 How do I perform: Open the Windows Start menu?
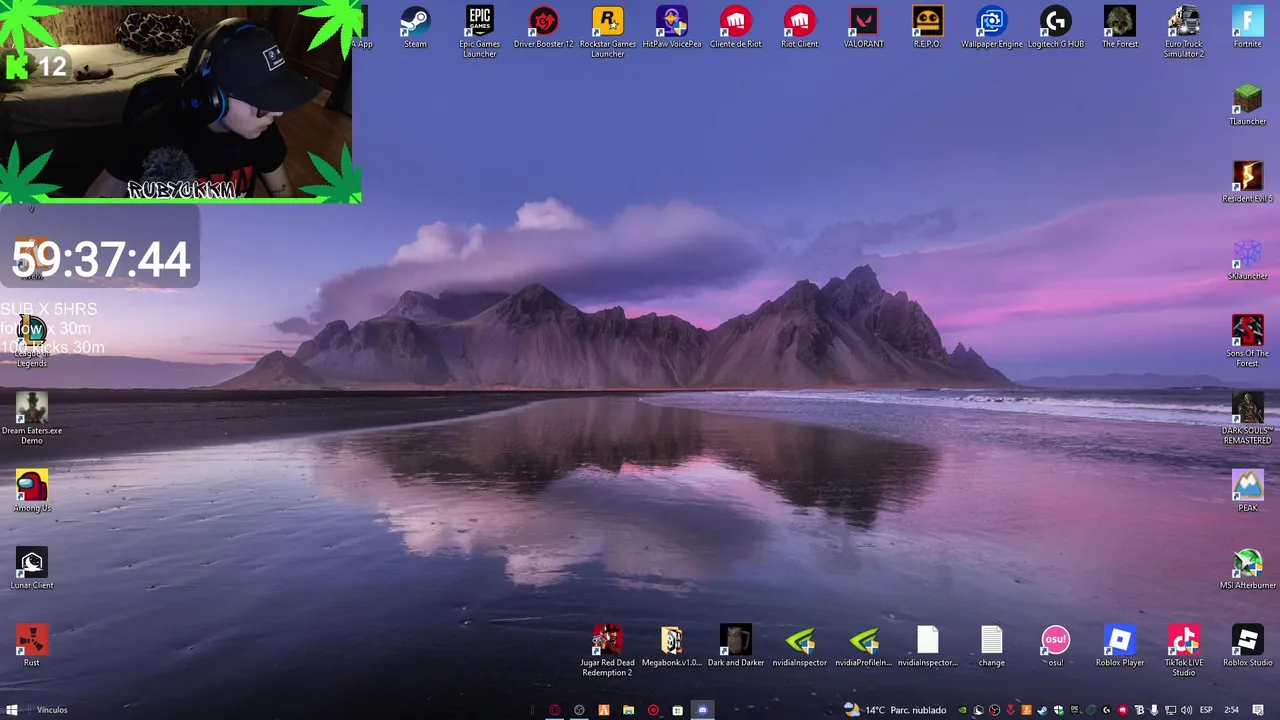(12, 710)
